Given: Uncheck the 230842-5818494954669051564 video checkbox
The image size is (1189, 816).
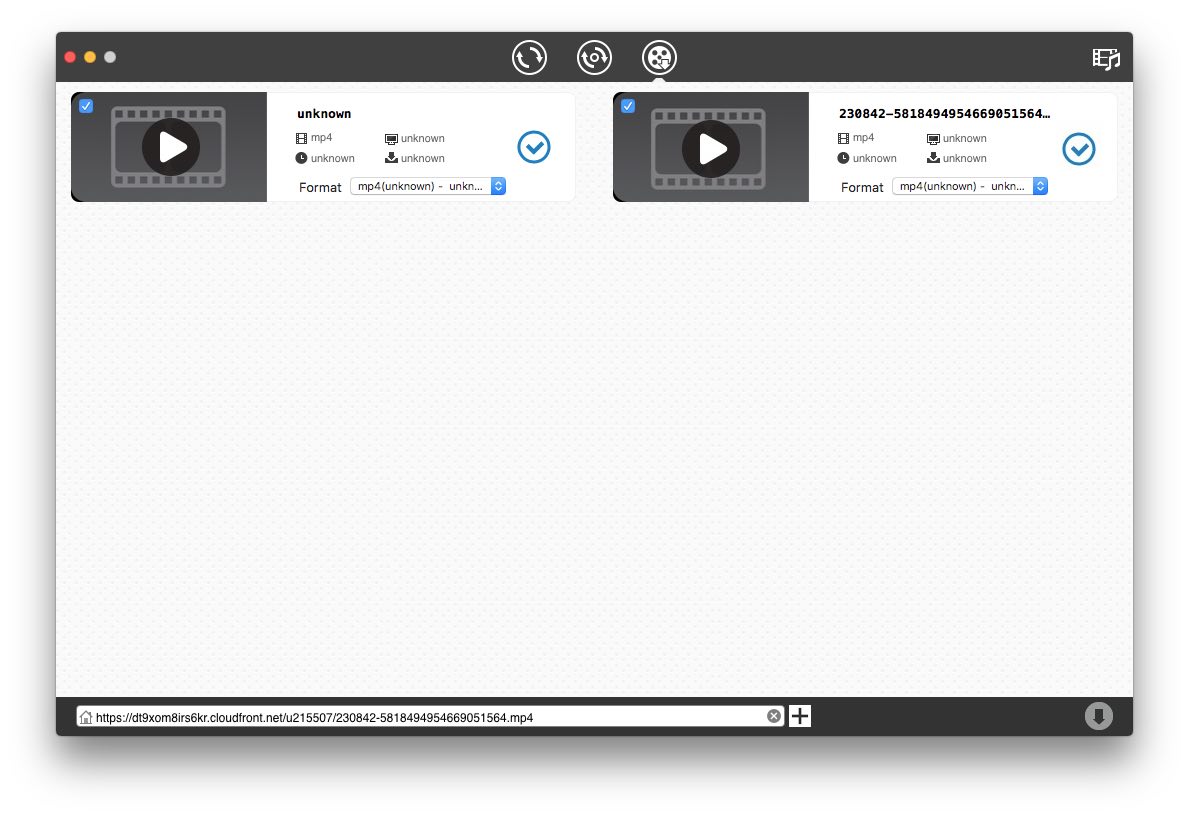Looking at the screenshot, I should click(628, 106).
